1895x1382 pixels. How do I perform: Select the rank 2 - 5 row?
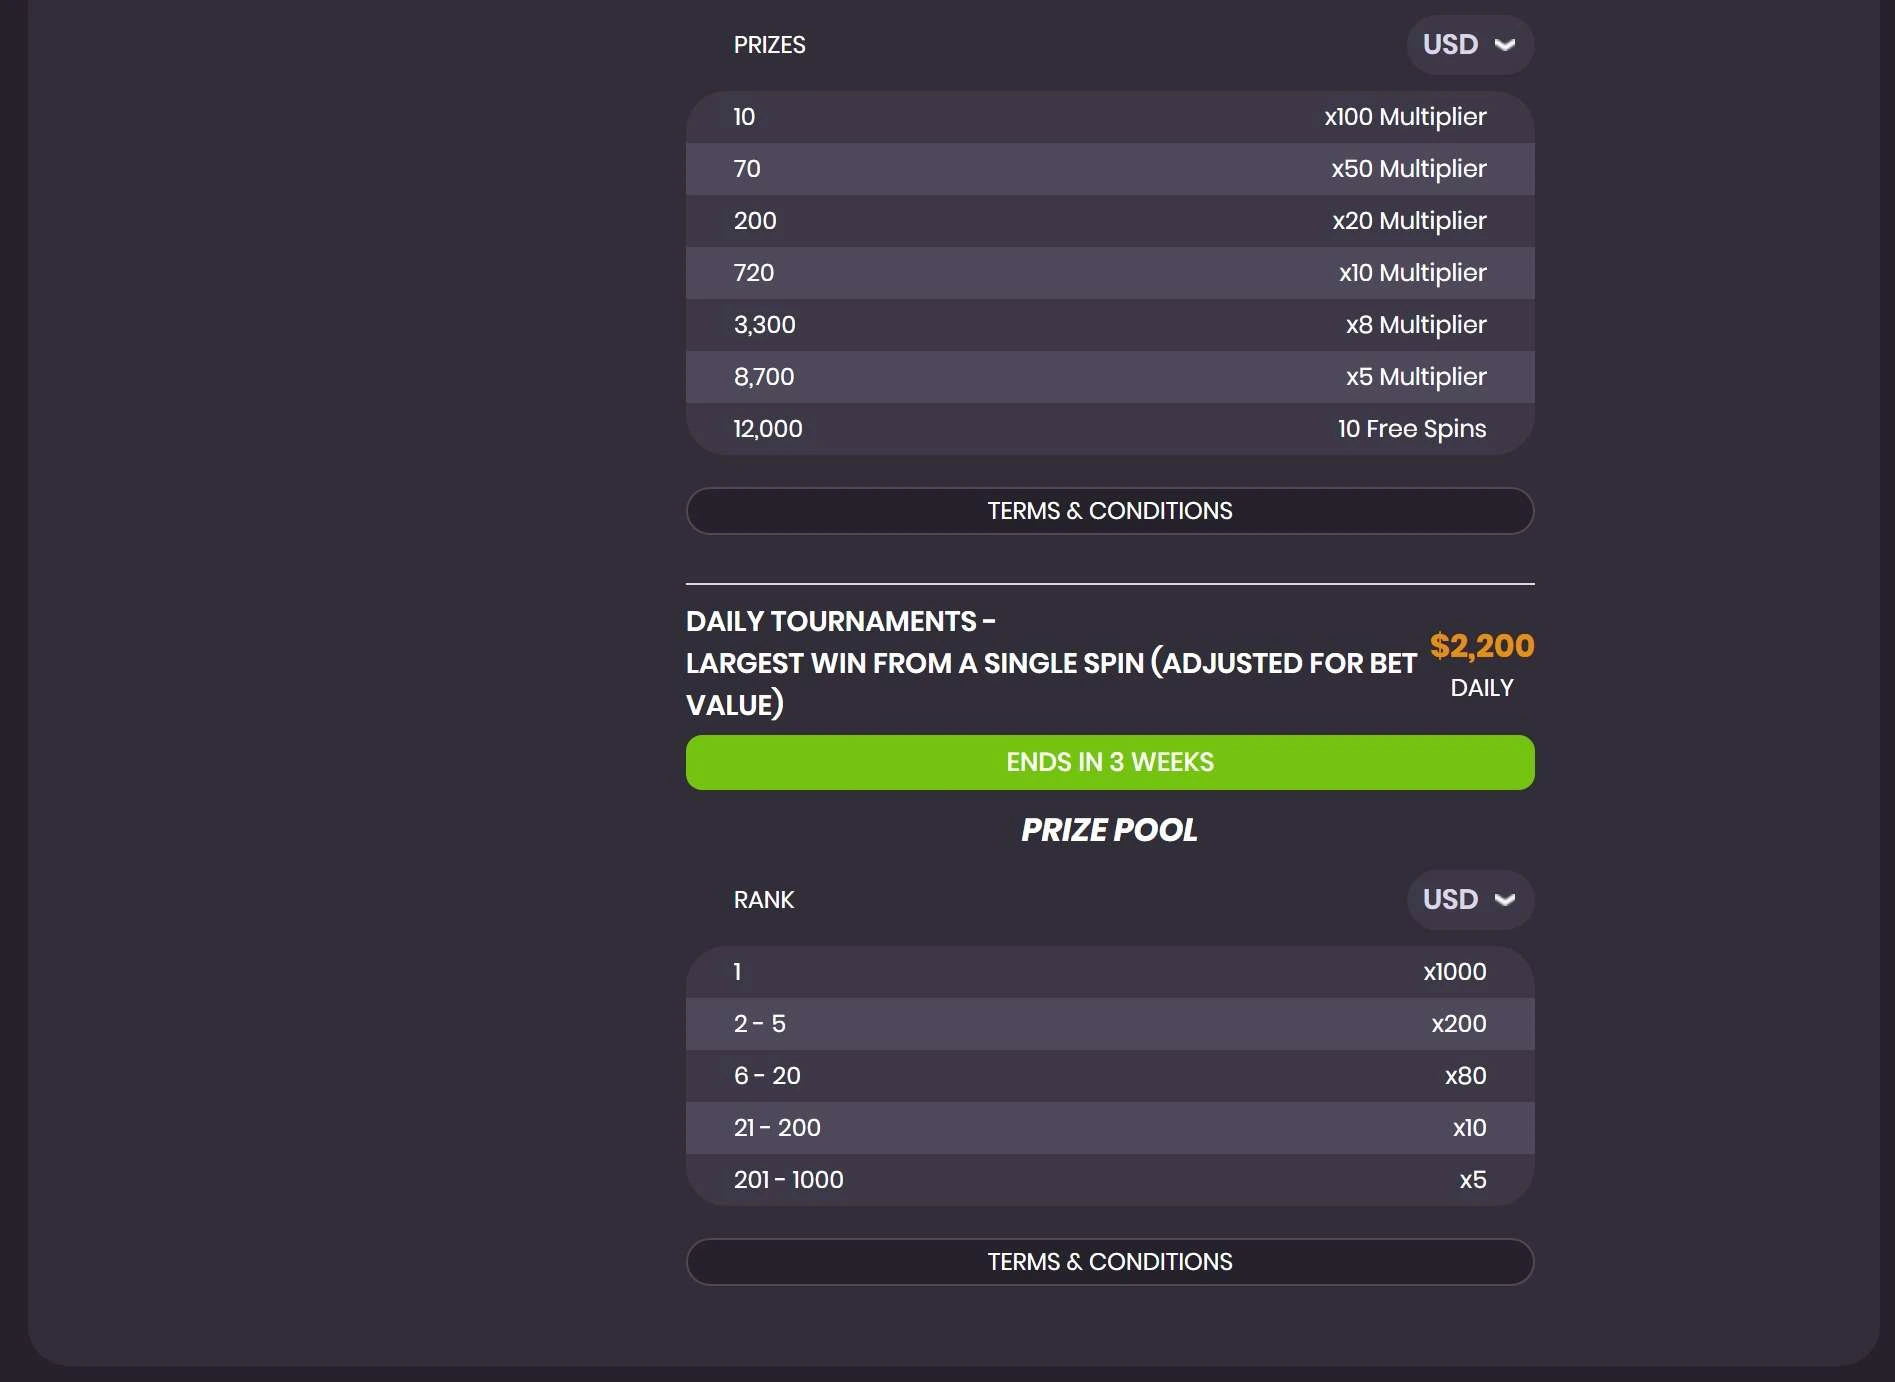(1109, 1024)
